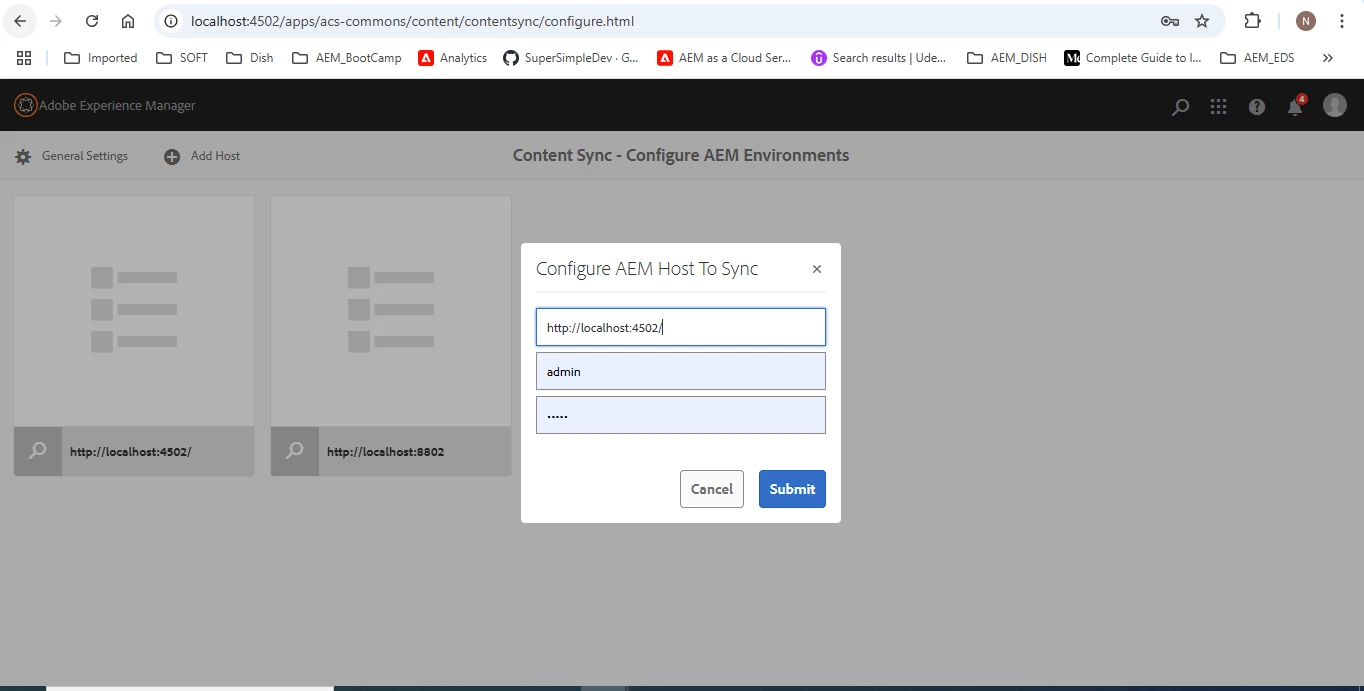Select the http://localhost:4502/ host card thumbnail

(x=134, y=311)
